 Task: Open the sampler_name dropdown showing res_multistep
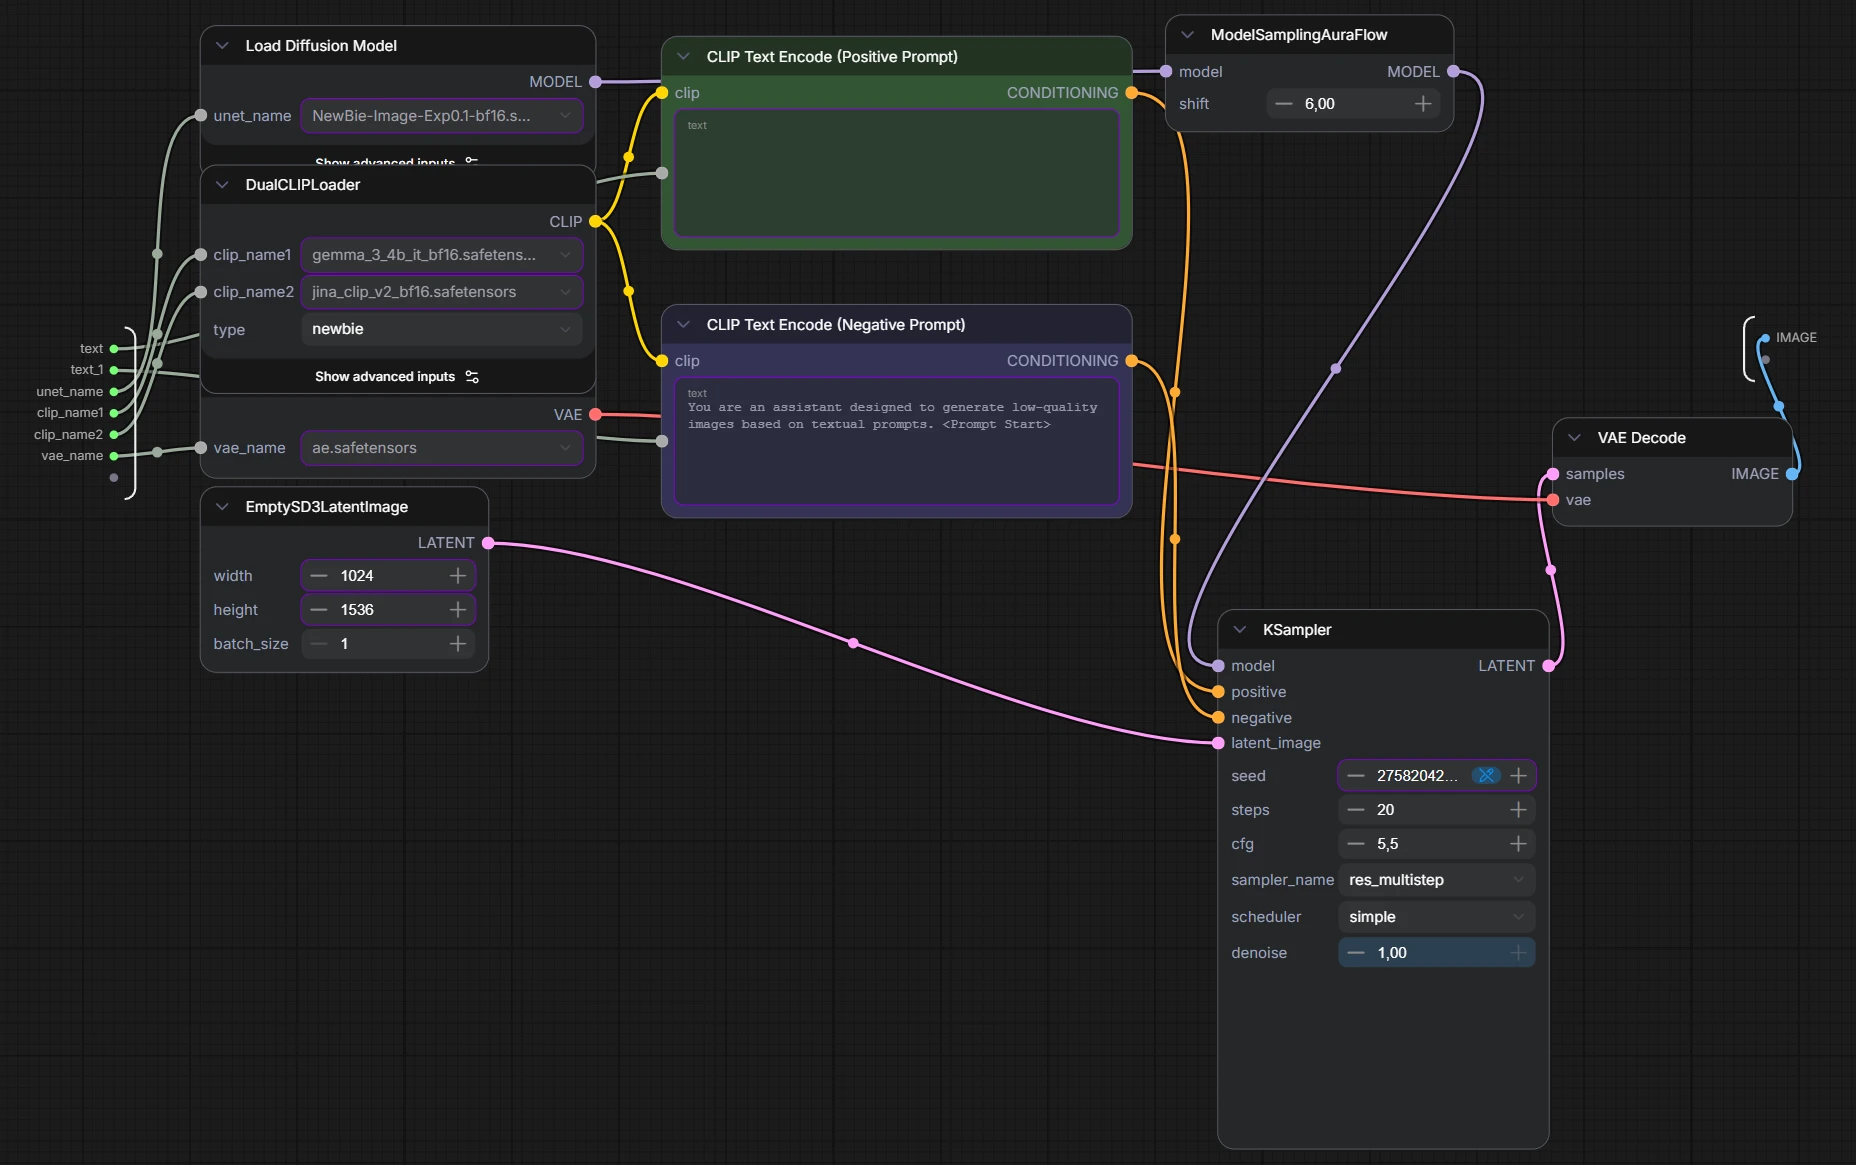[1436, 880]
